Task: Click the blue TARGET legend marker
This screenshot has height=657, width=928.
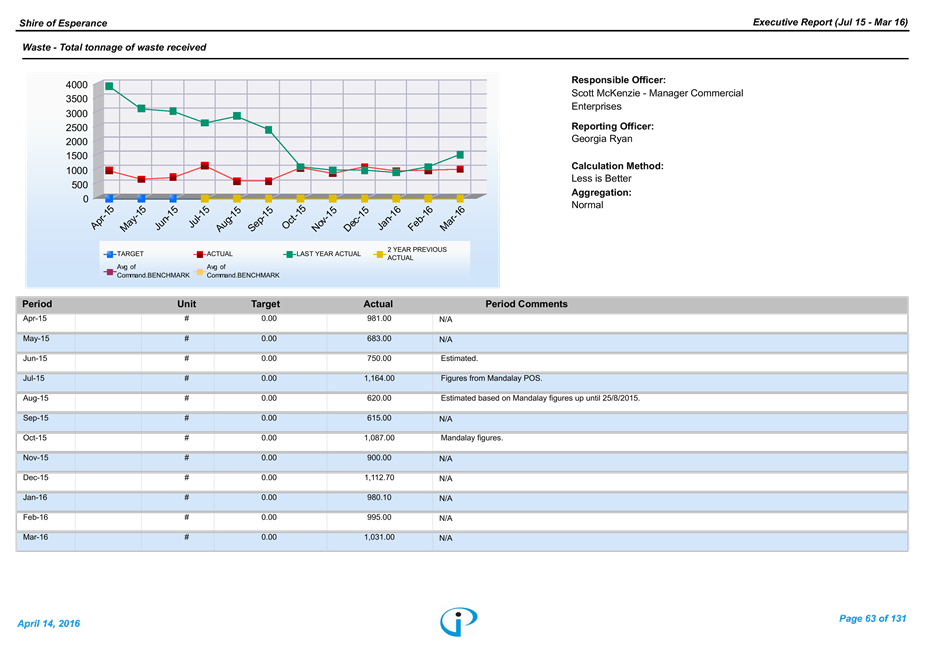Action: pyautogui.click(x=109, y=255)
